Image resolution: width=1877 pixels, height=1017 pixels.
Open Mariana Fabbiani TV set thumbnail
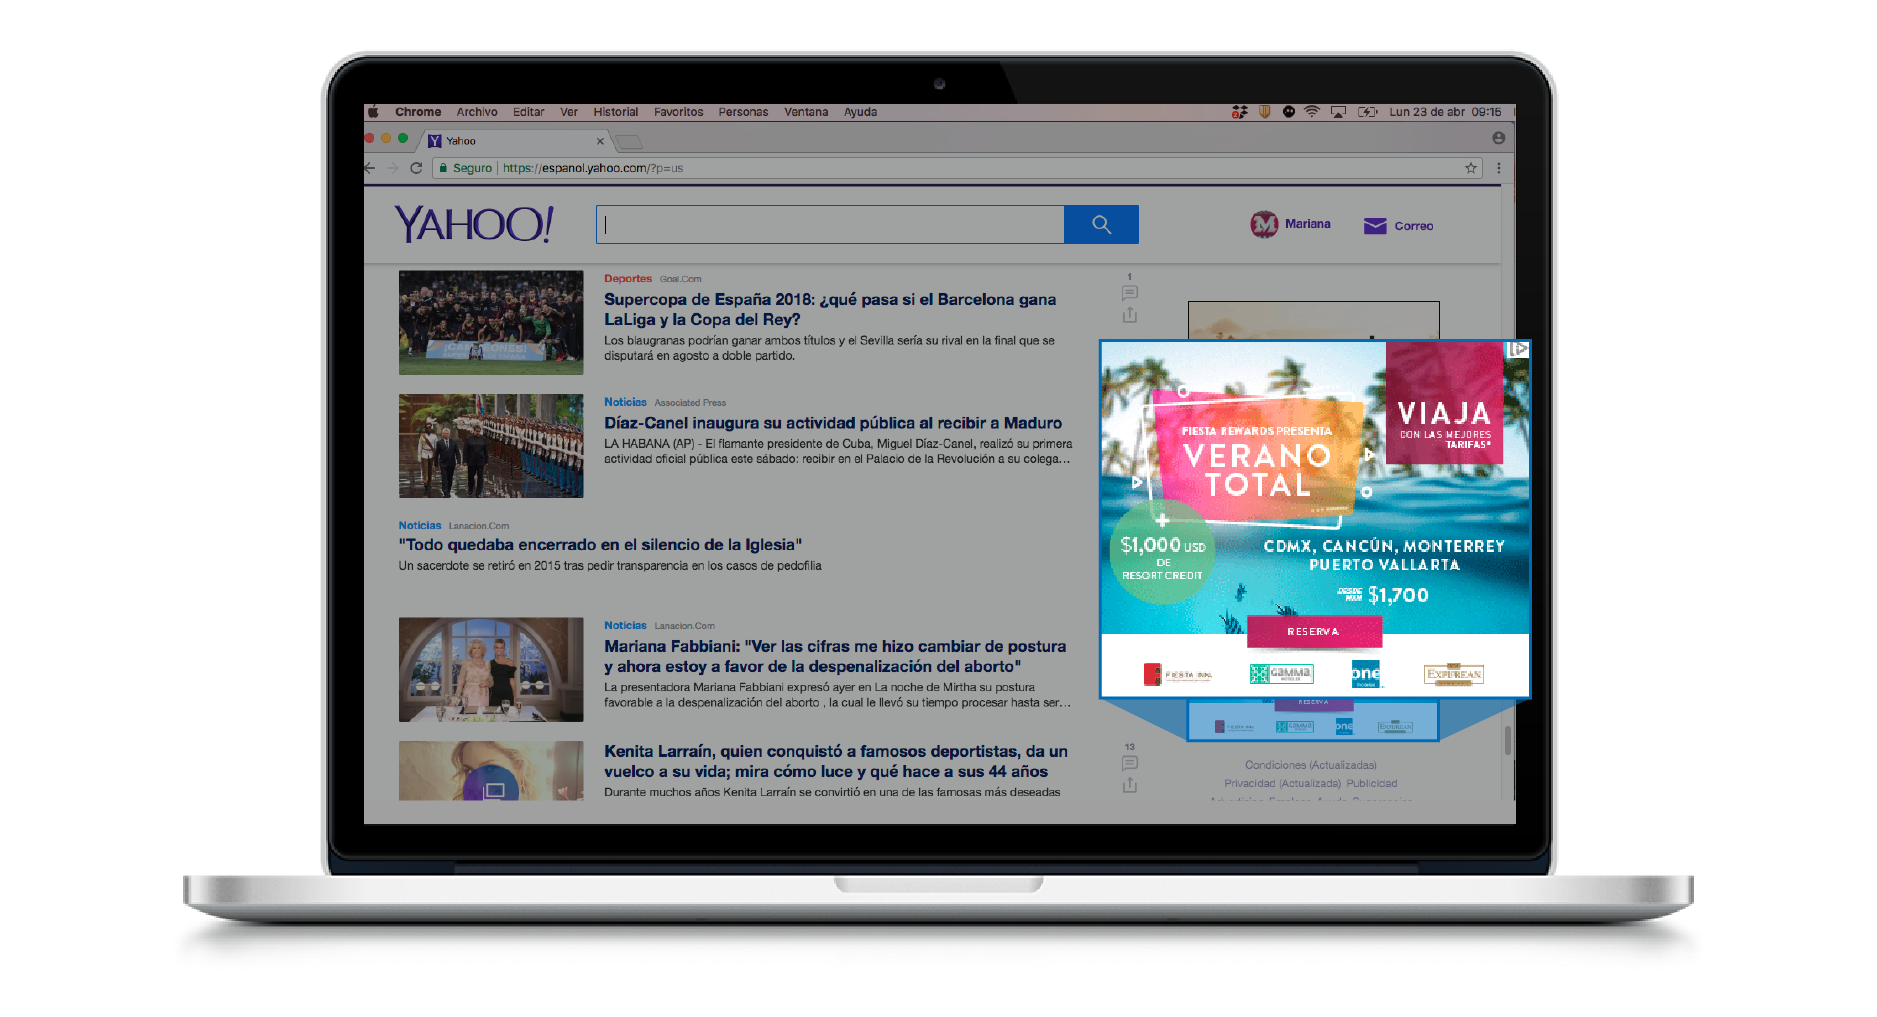[x=491, y=669]
